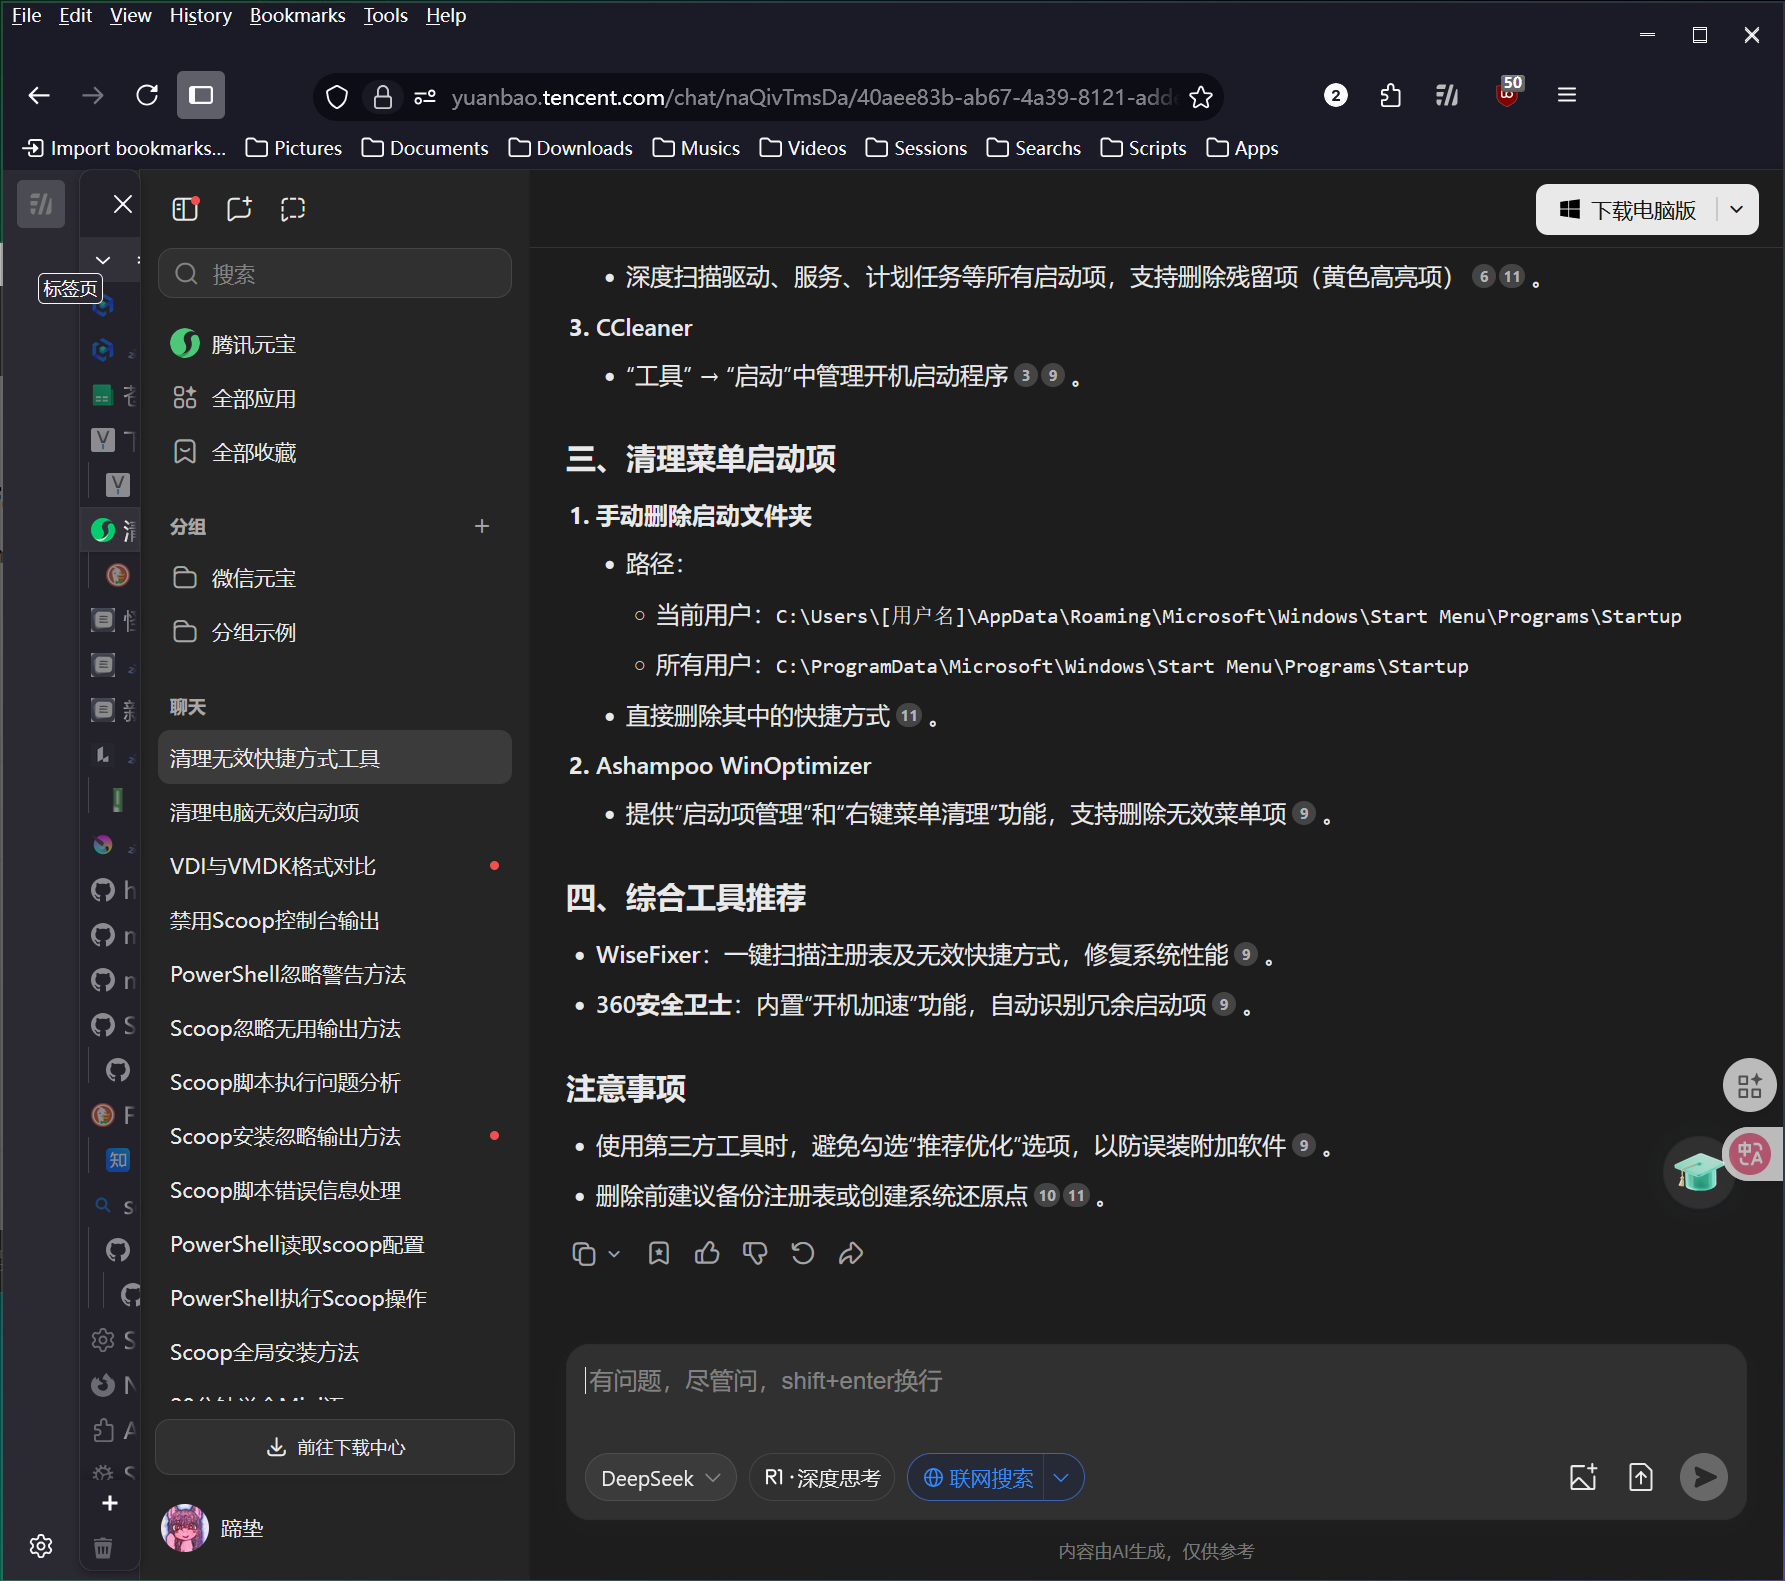Regenerate the answer with retry icon

(803, 1253)
